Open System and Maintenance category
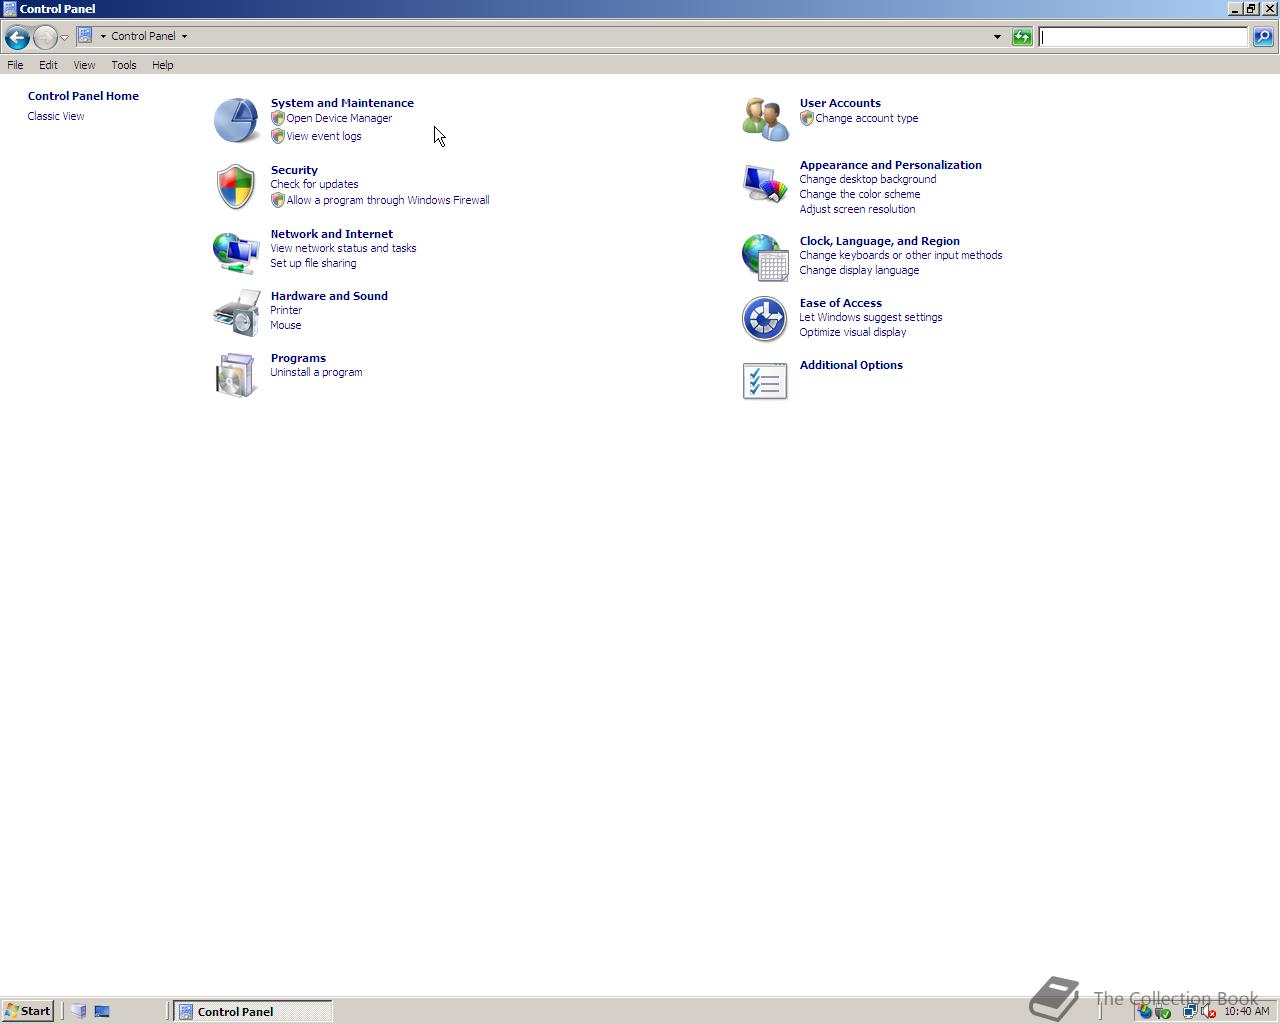The image size is (1280, 1024). pos(342,103)
